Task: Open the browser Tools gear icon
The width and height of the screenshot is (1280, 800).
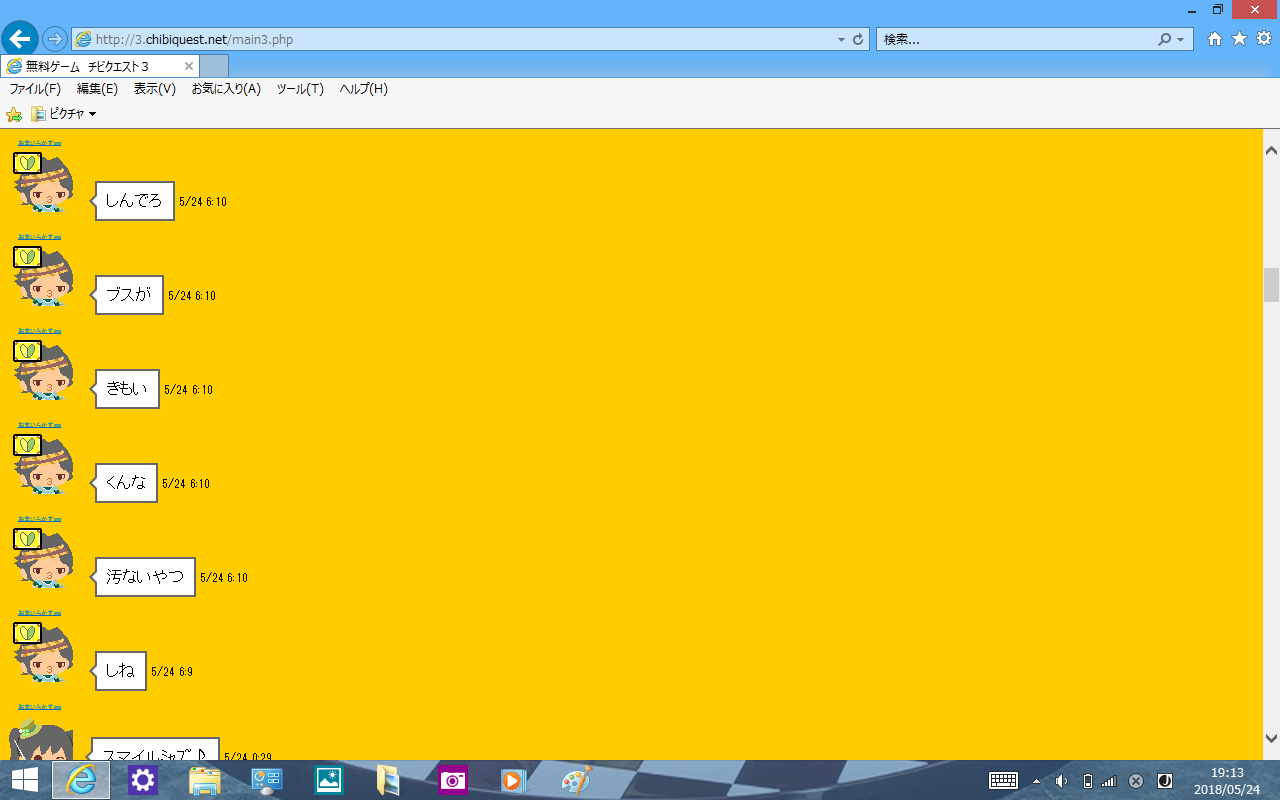Action: [1264, 39]
